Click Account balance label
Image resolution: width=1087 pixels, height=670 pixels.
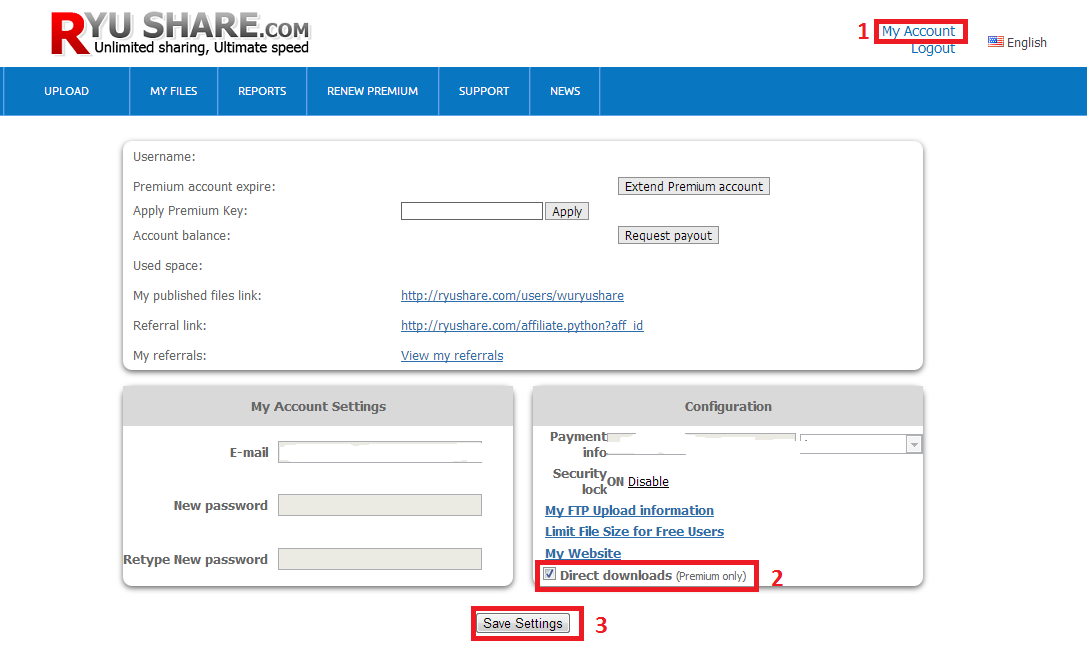(182, 236)
